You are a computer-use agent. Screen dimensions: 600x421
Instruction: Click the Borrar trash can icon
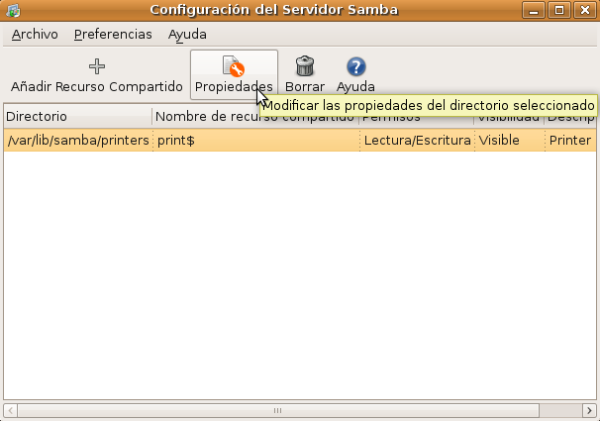click(x=305, y=67)
